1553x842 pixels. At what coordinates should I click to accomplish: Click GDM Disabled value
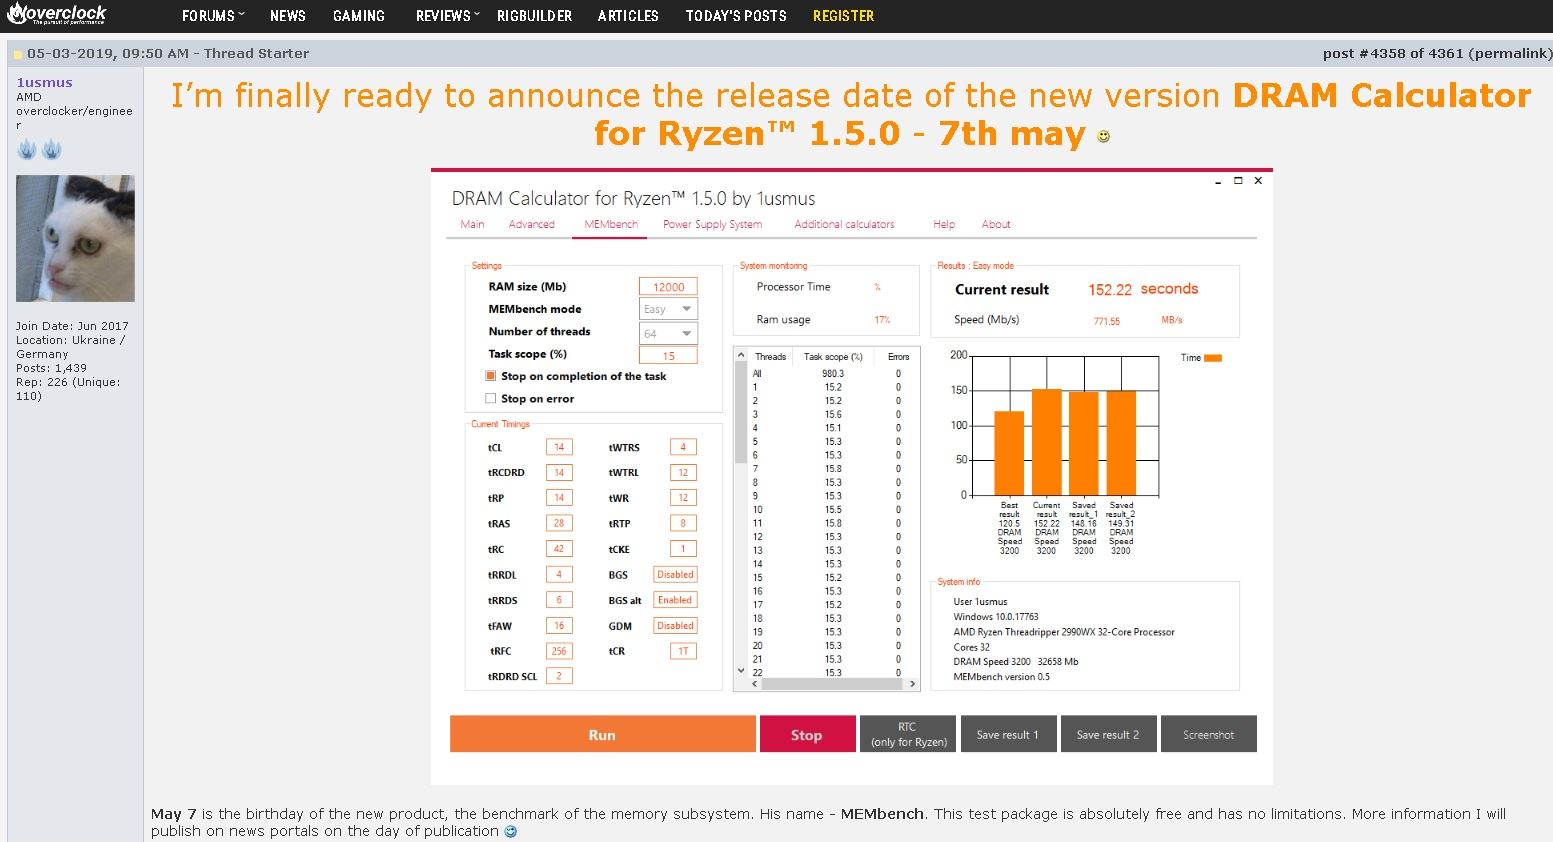[x=675, y=626]
